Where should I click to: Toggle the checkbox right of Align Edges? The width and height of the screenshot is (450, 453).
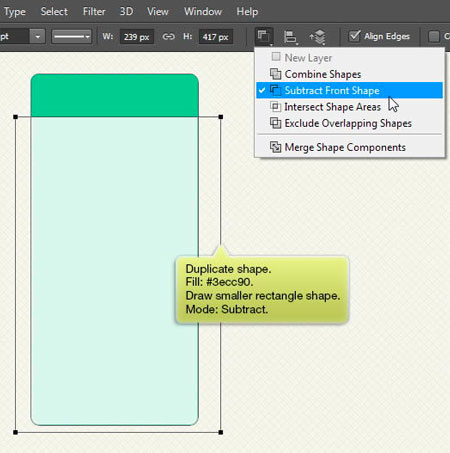(434, 36)
